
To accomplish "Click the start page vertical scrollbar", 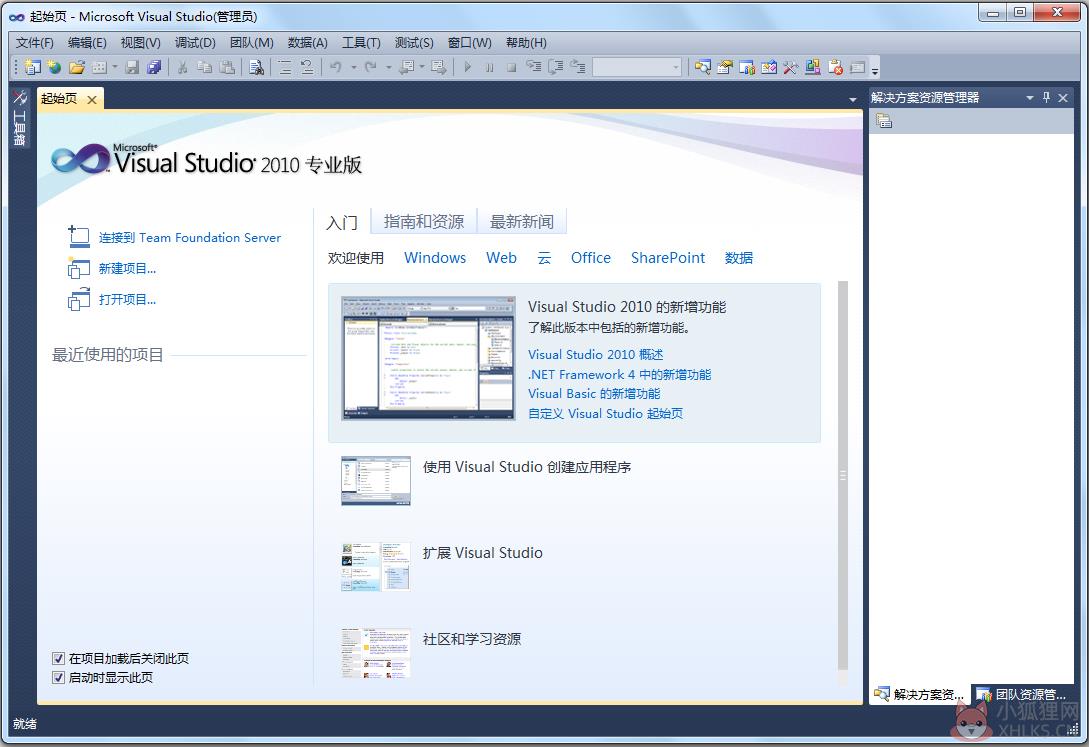I will pos(843,475).
